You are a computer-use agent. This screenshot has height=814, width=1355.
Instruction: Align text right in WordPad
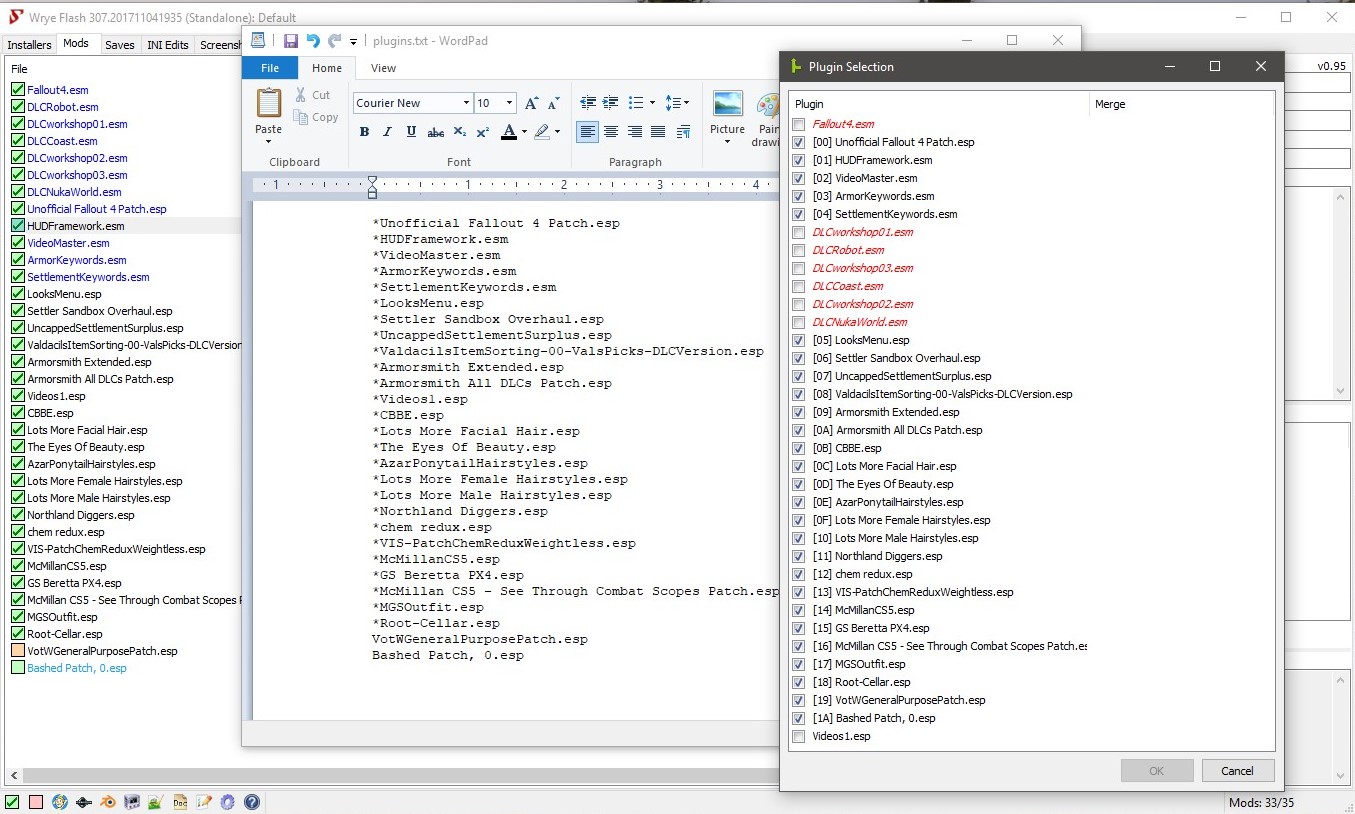634,132
